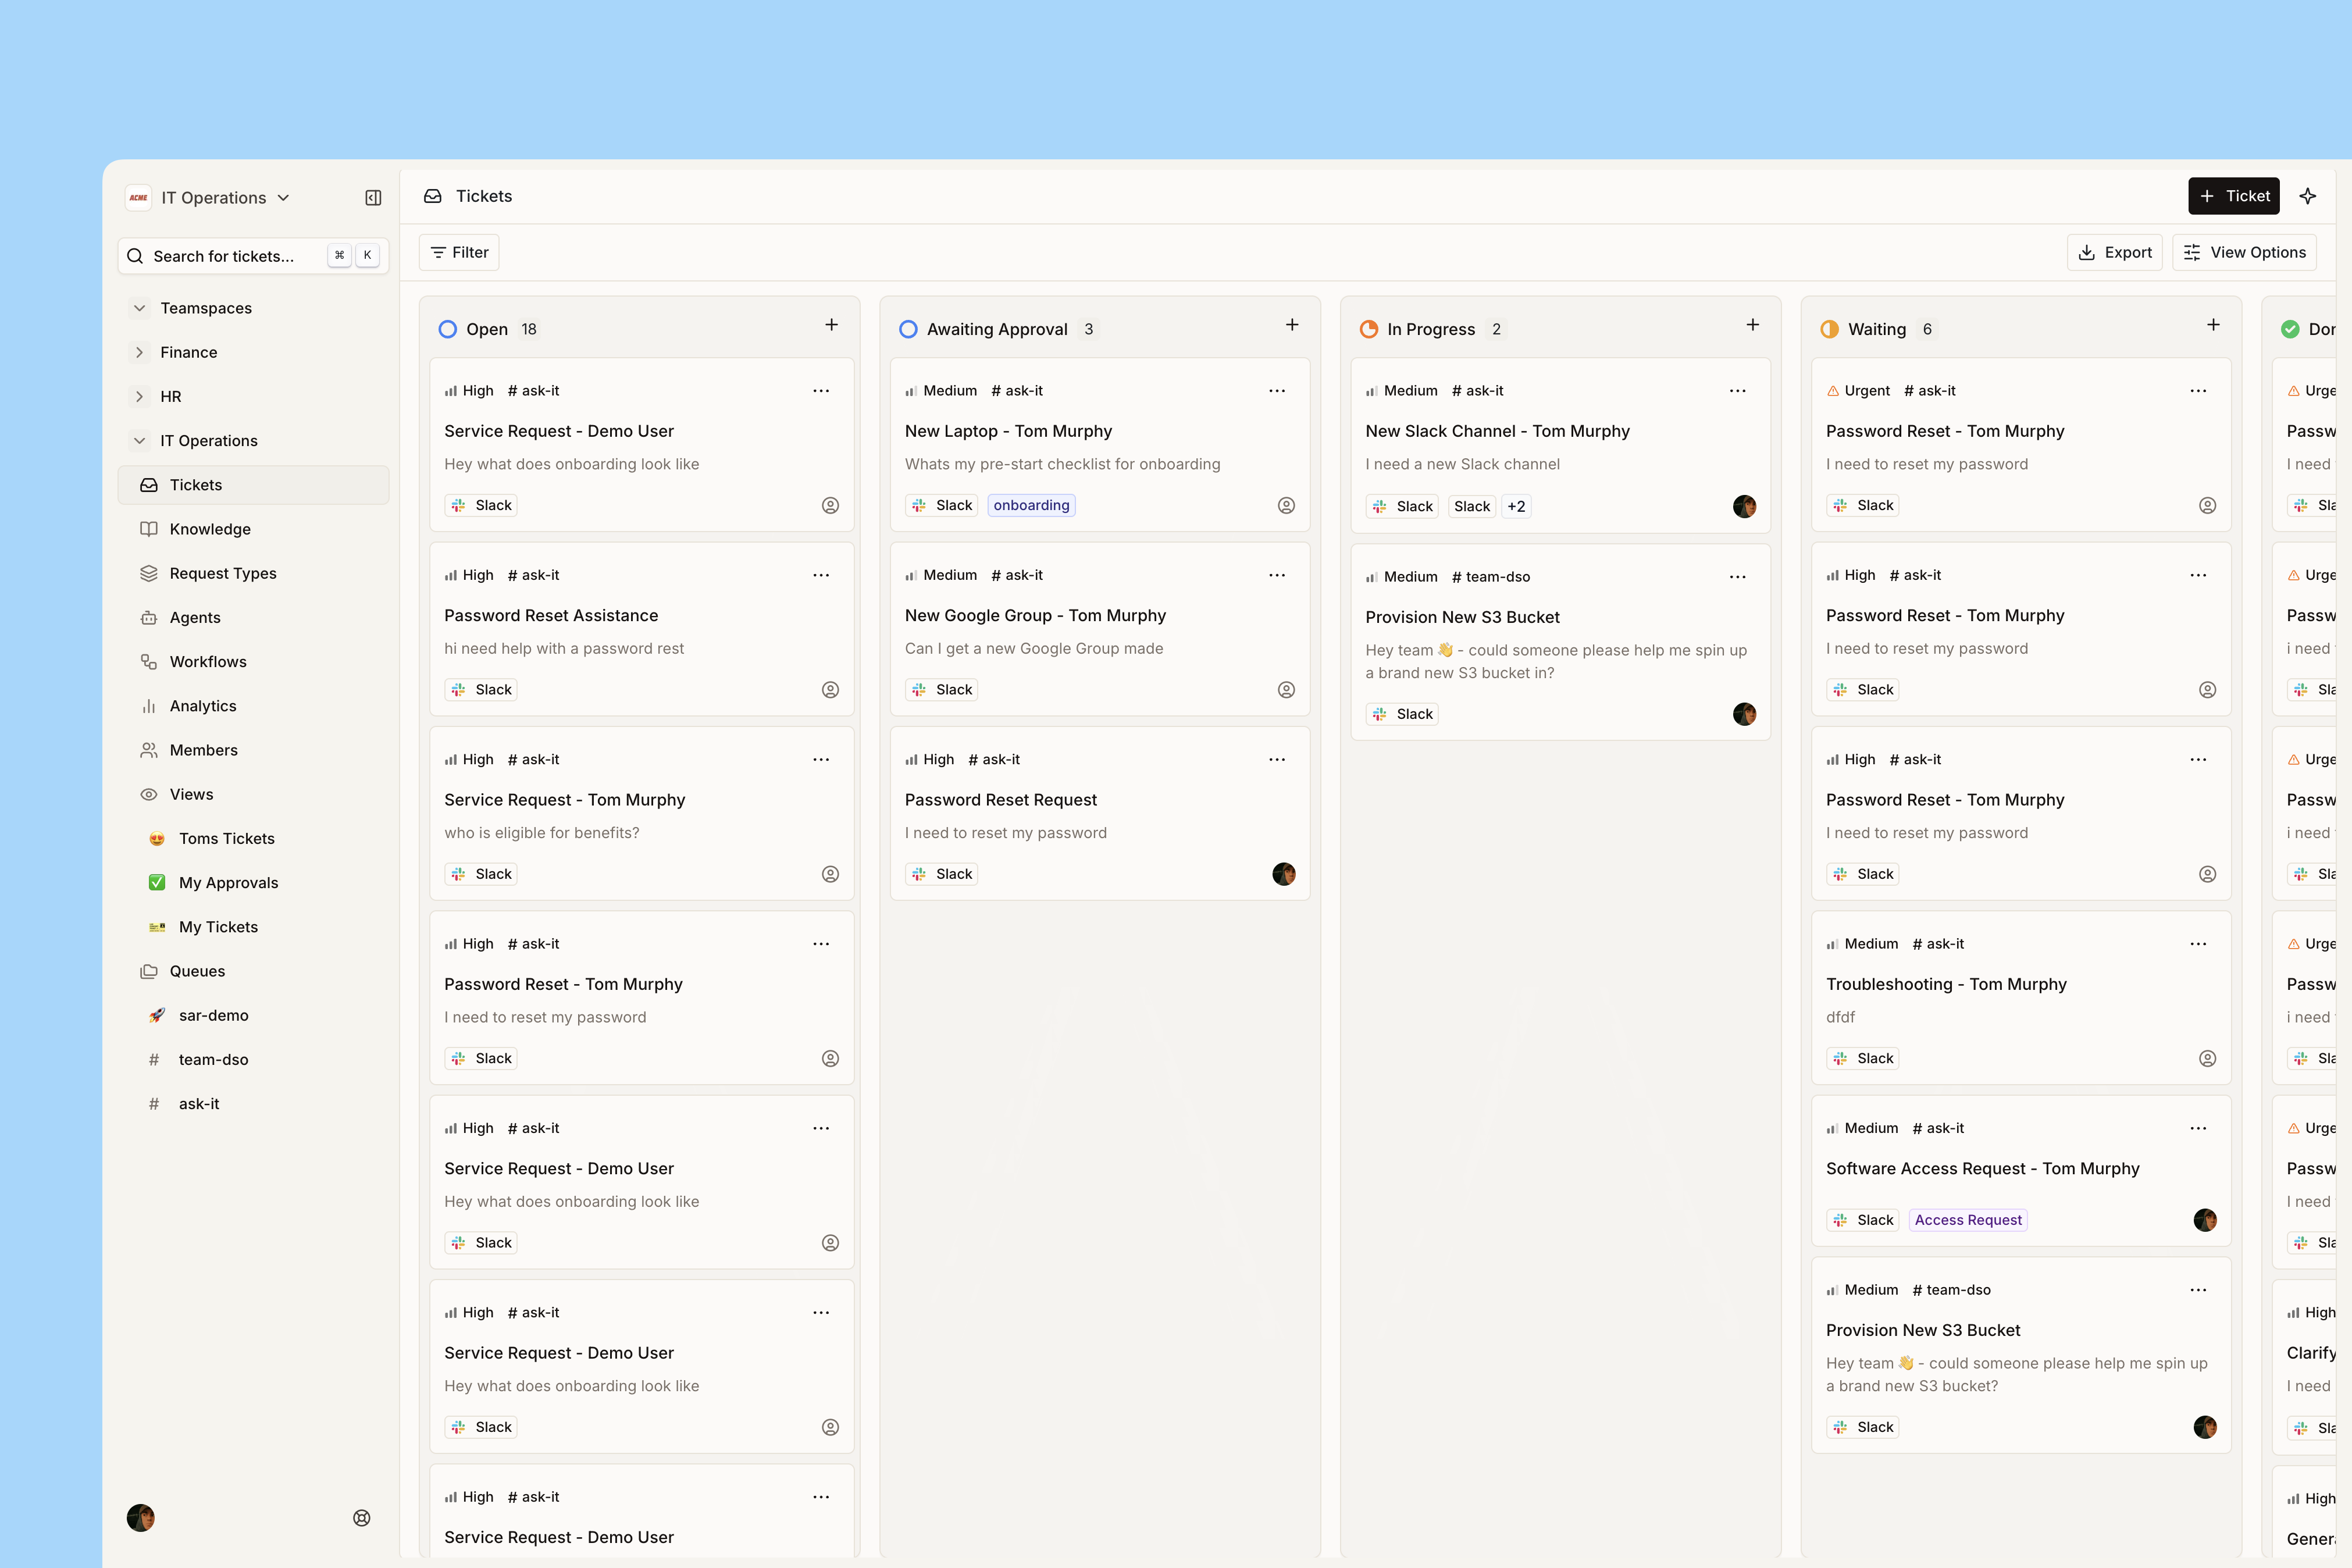Expand the HR teamspace
Viewport: 2352px width, 1568px height.
tap(139, 396)
